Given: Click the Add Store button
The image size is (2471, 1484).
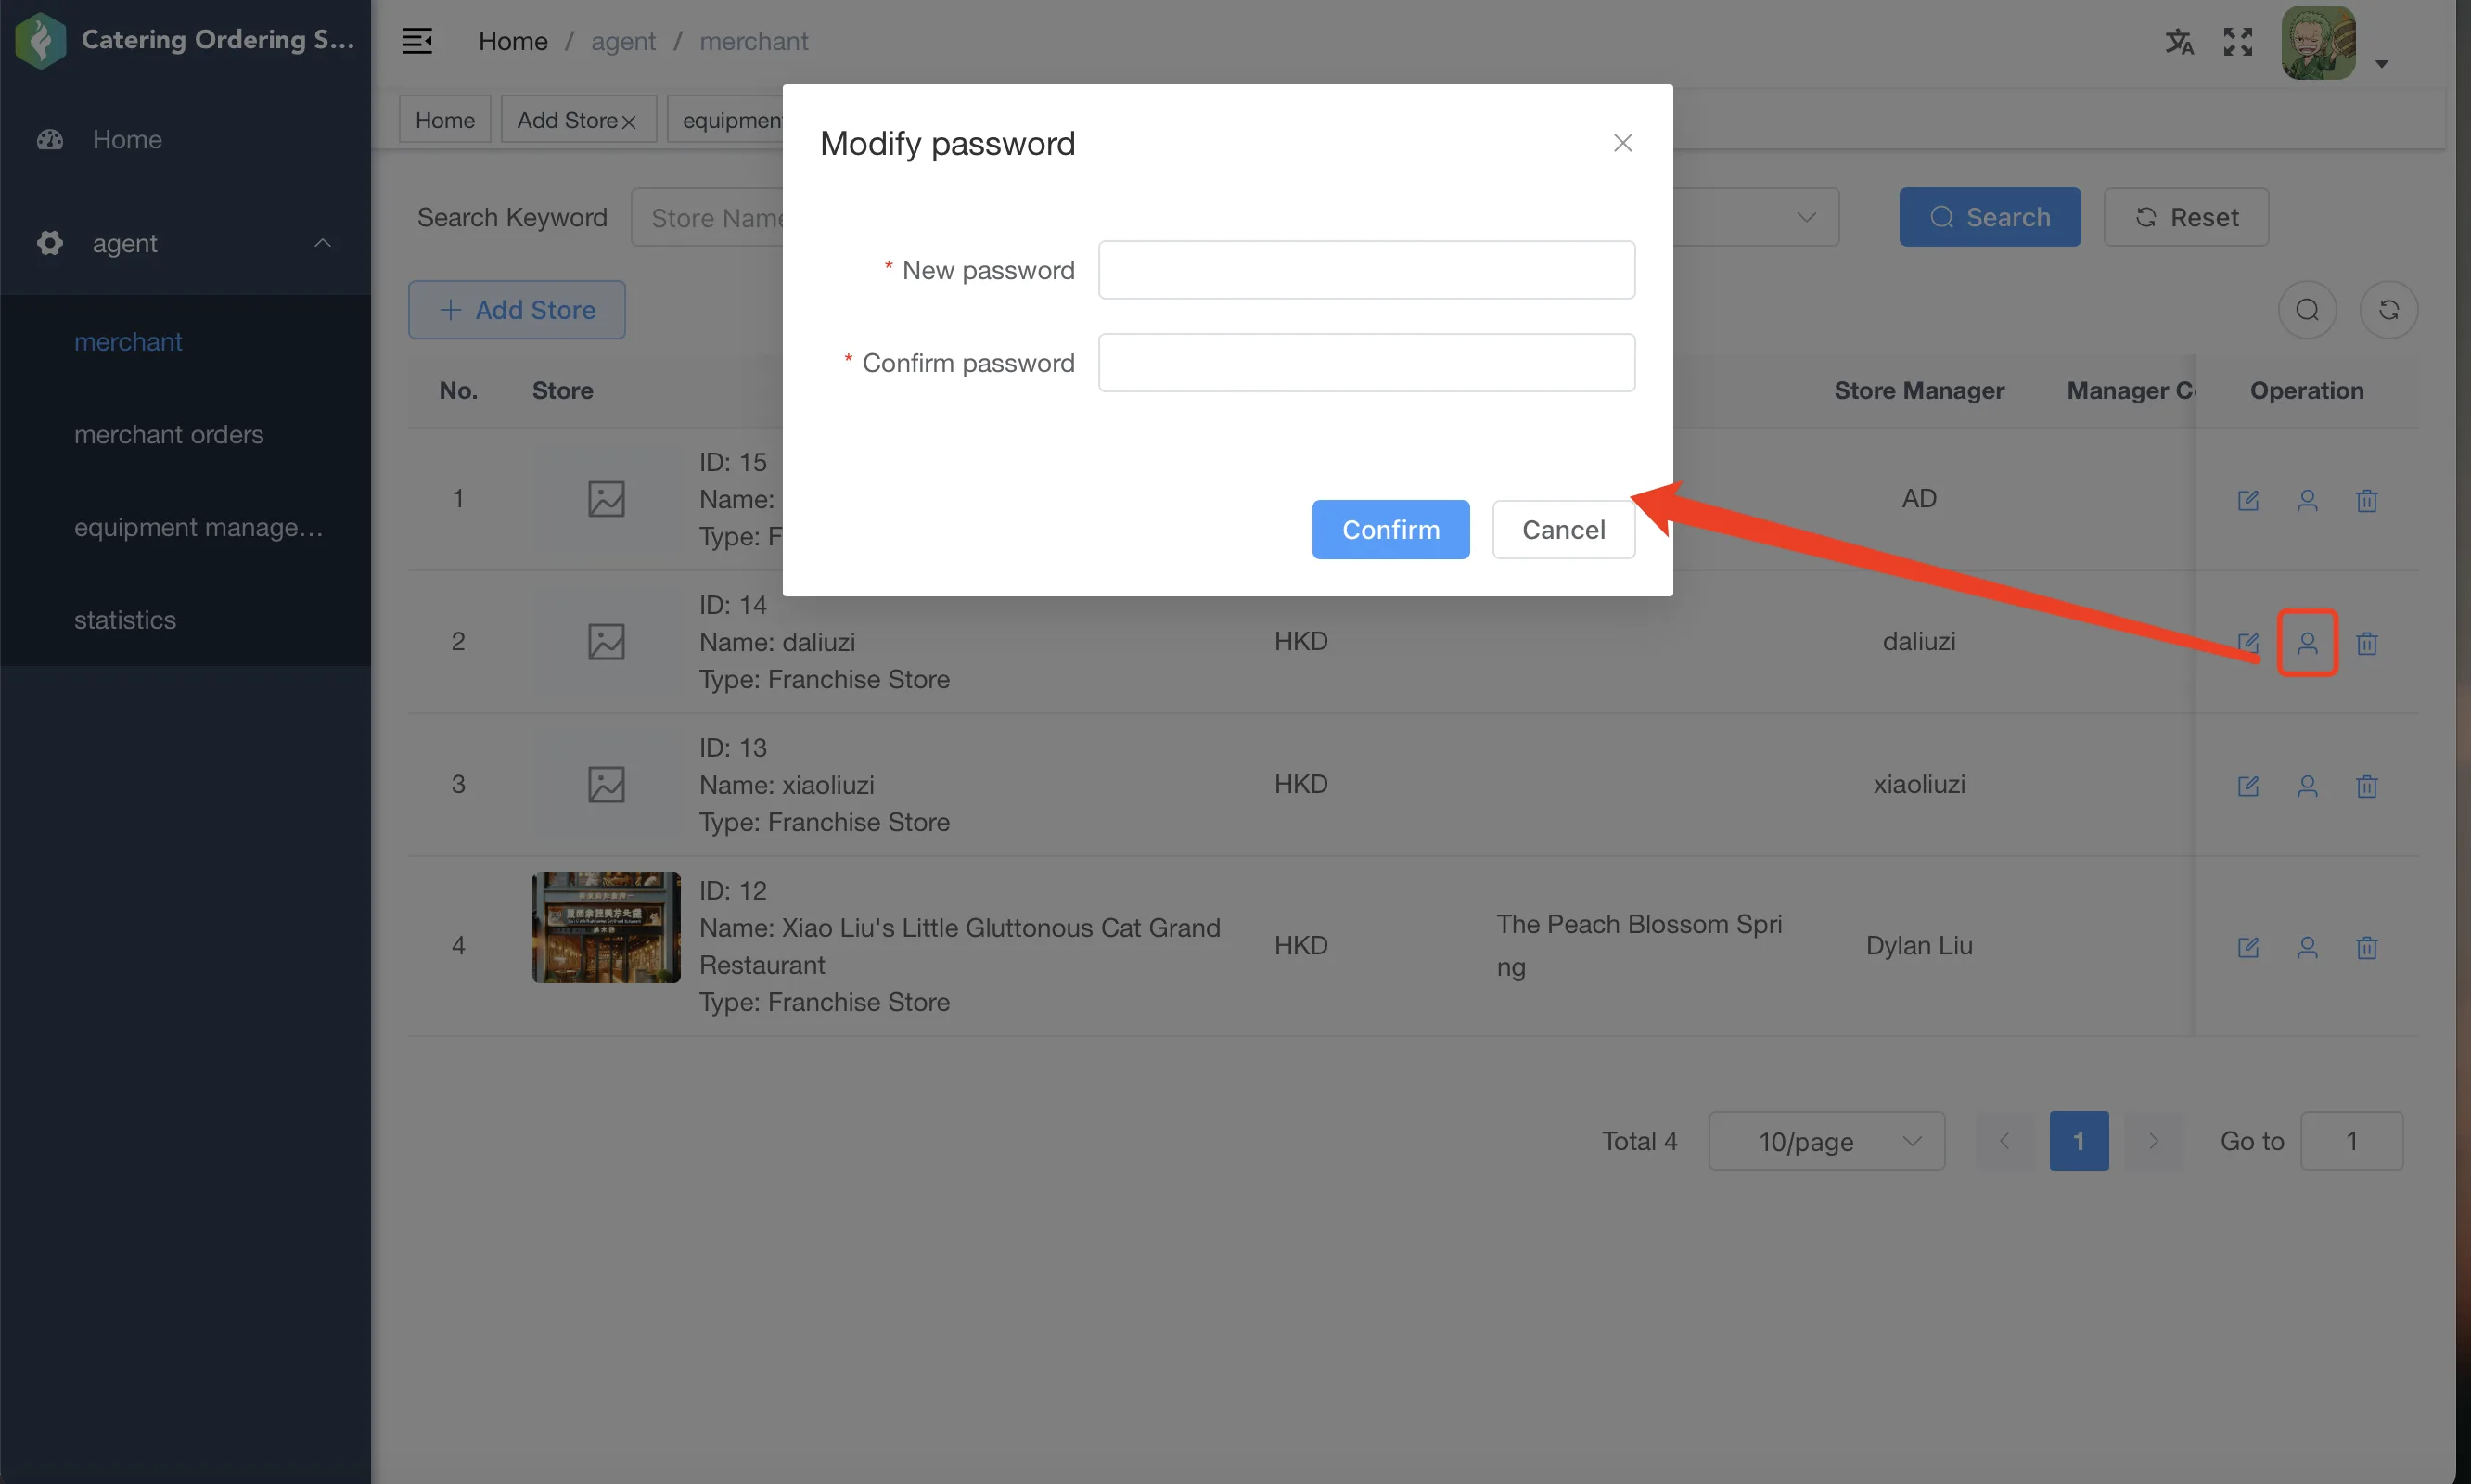Looking at the screenshot, I should click(516, 310).
